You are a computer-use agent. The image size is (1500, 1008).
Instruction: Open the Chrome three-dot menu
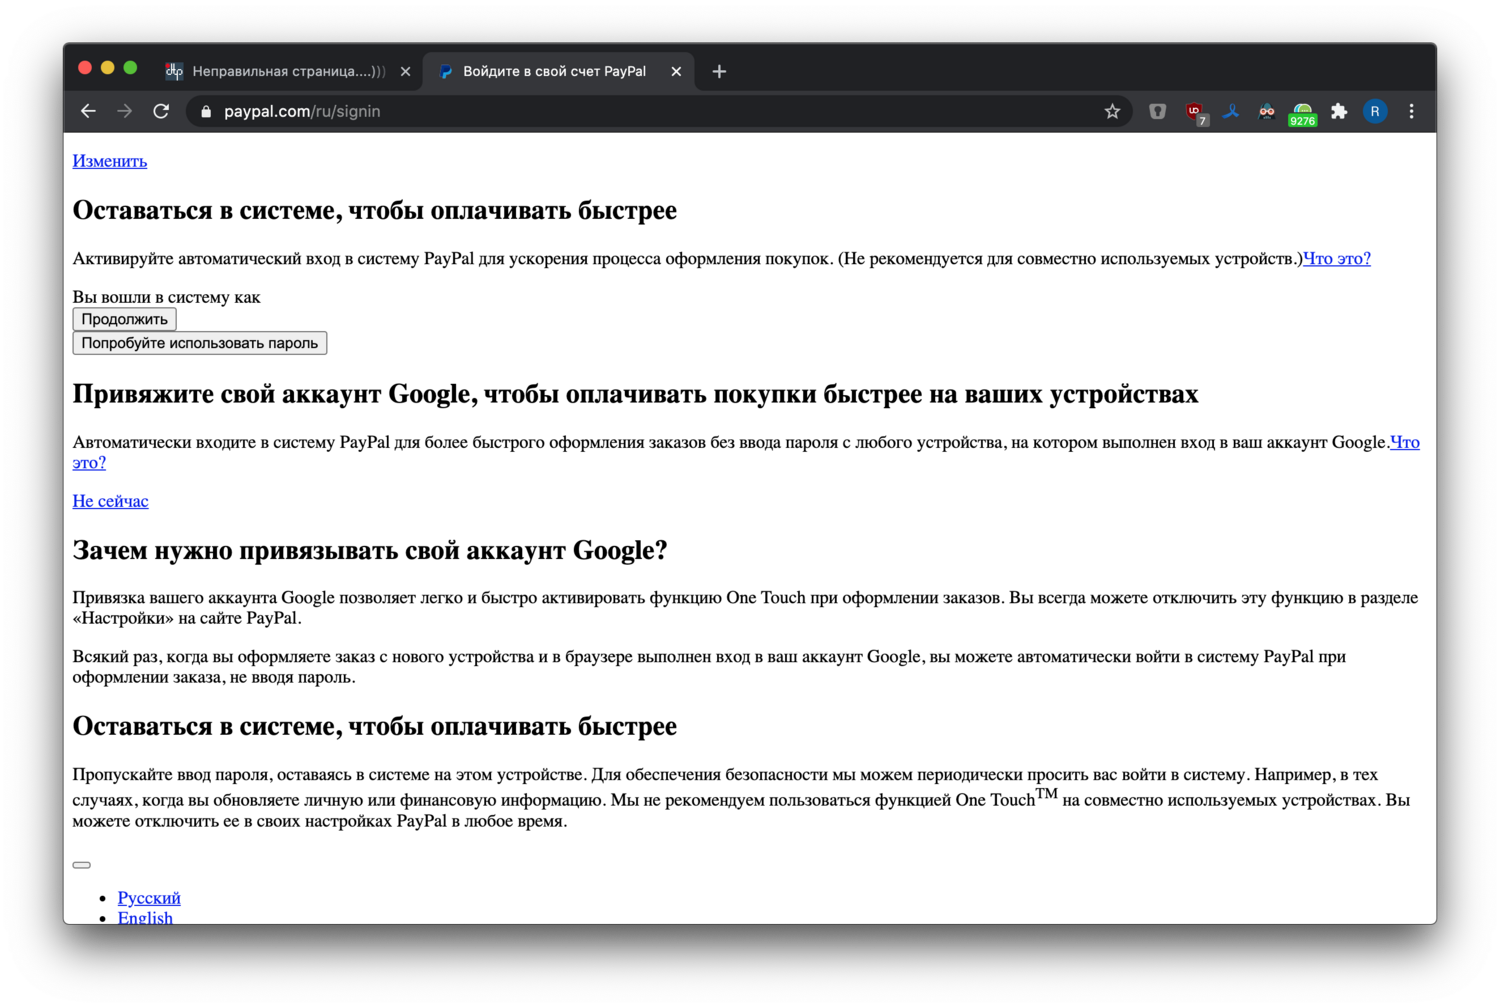(1411, 112)
